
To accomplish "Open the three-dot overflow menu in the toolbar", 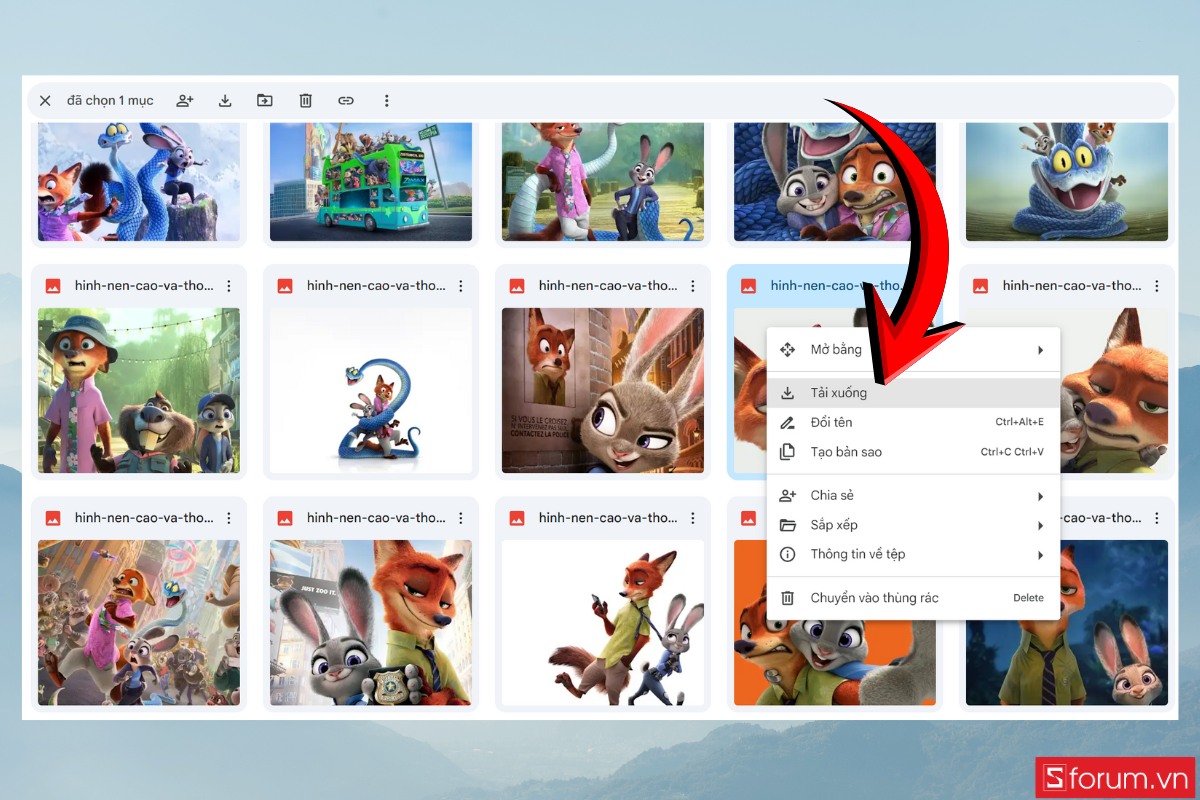I will point(387,100).
